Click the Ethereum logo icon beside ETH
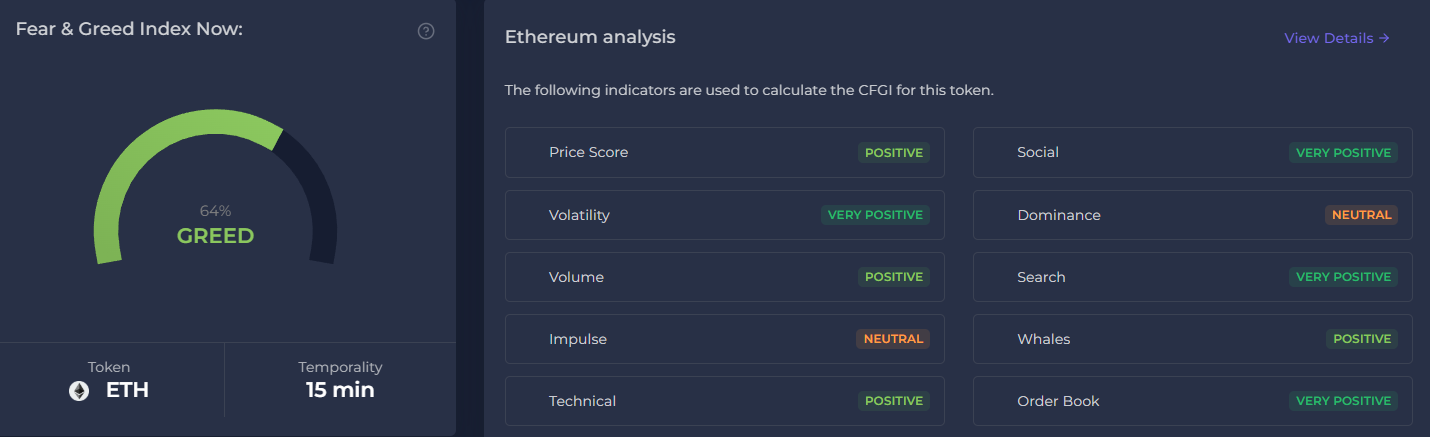 (79, 391)
